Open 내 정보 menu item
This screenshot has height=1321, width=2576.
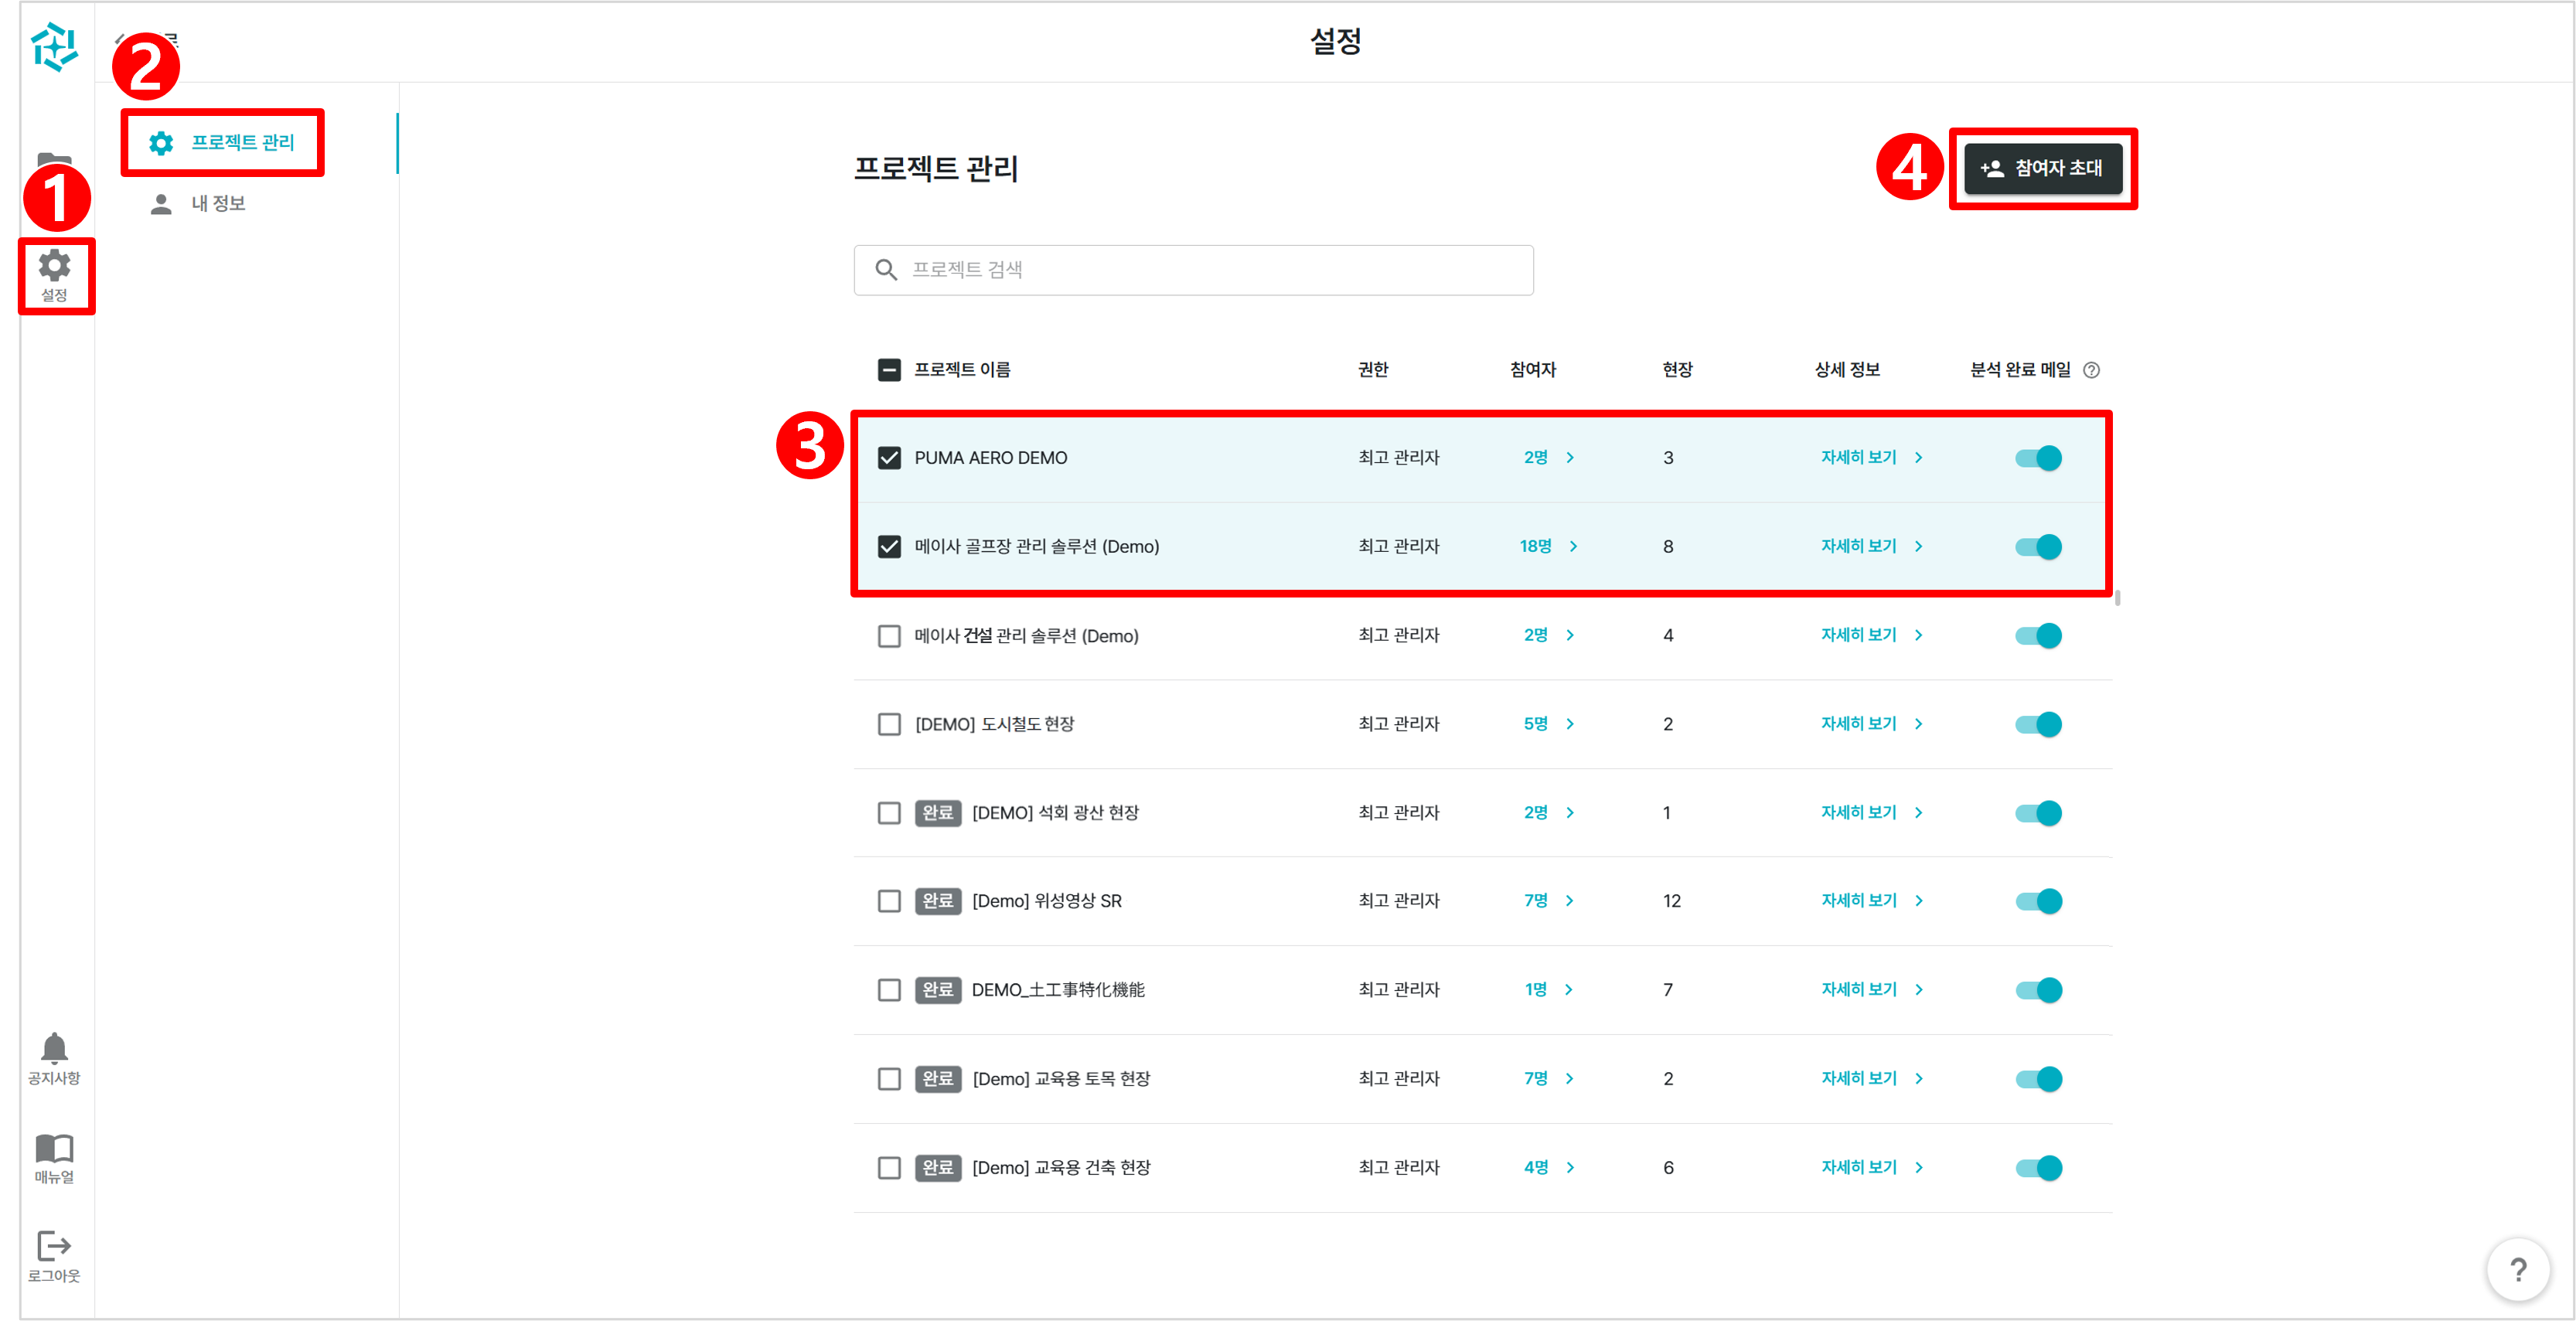click(x=218, y=204)
